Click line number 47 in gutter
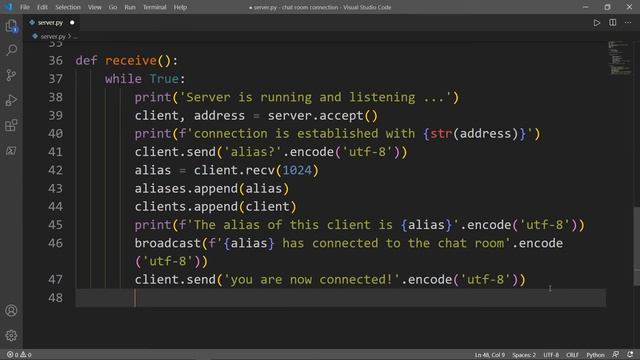 point(56,280)
